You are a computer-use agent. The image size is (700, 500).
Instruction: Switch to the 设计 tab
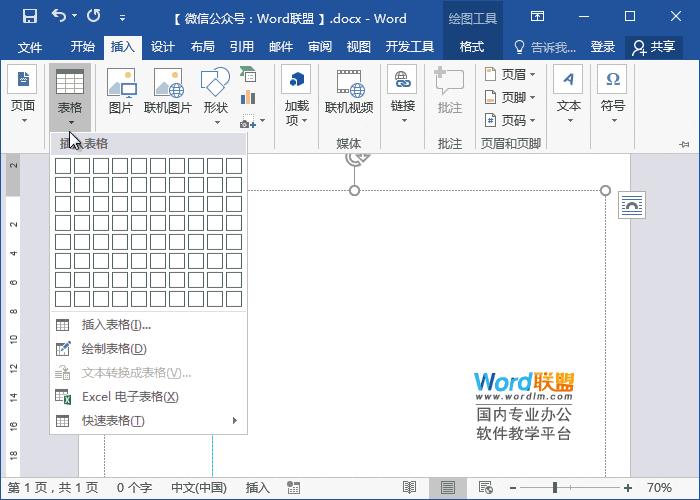162,47
